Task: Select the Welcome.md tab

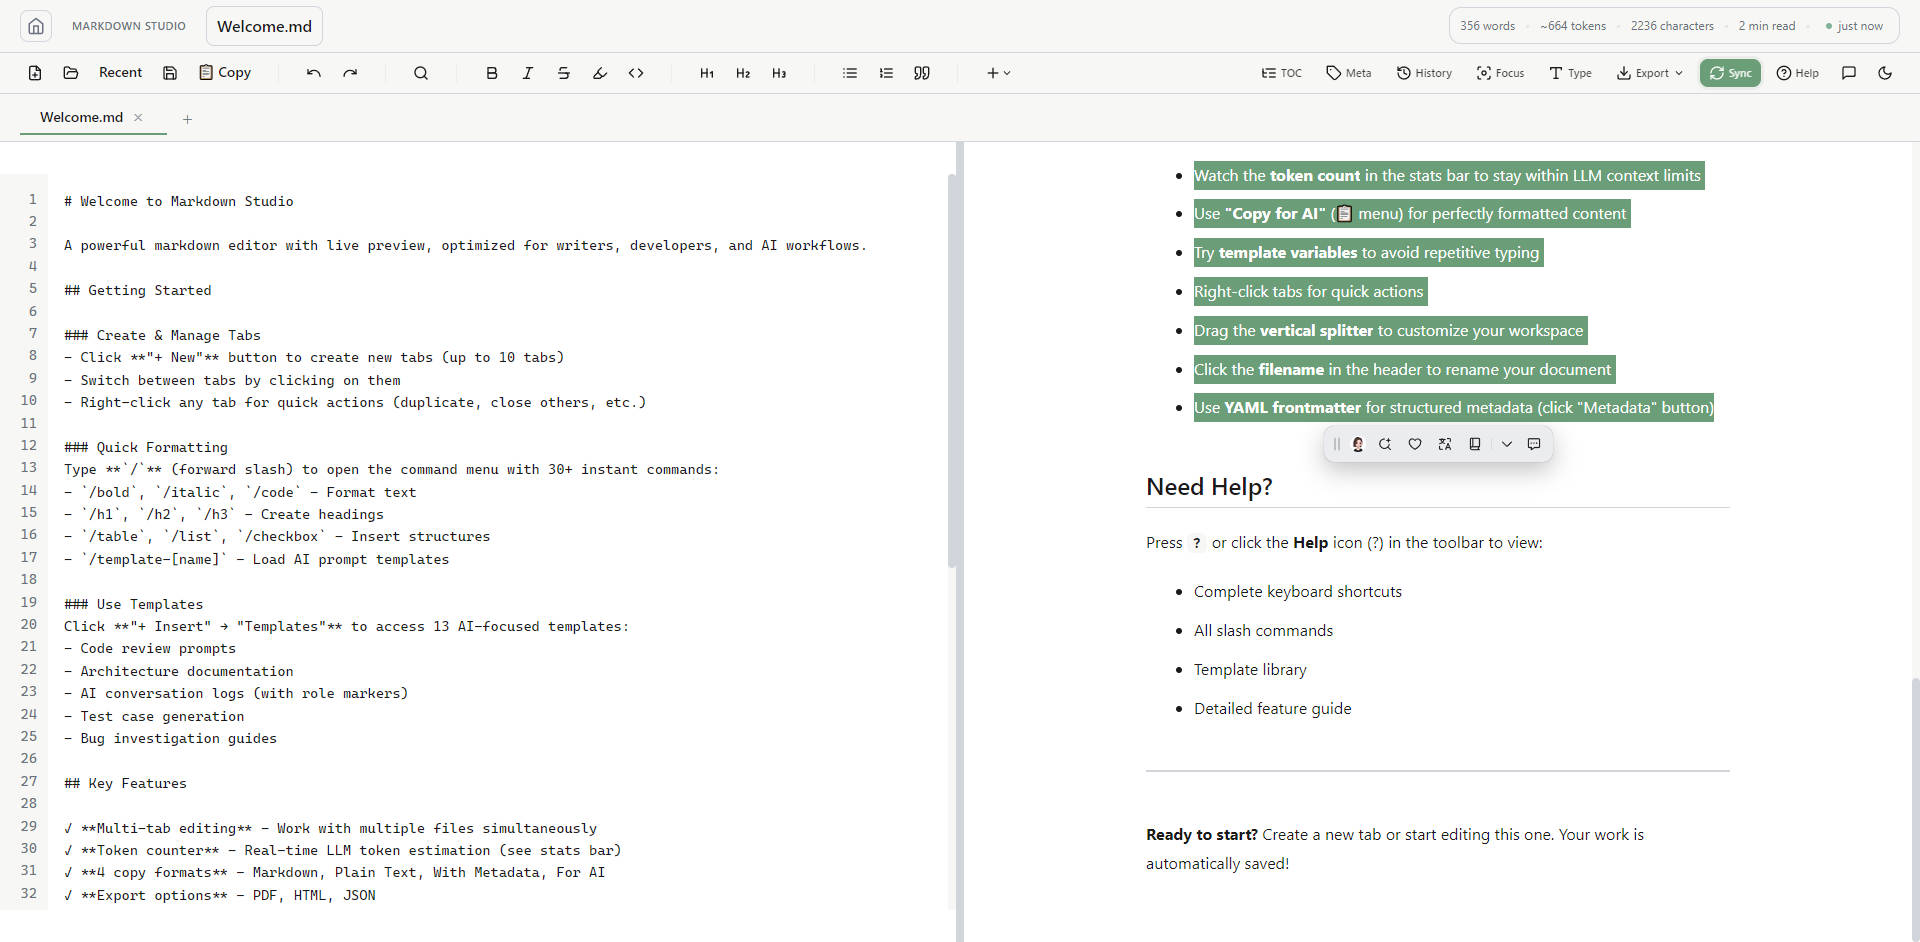Action: (x=82, y=117)
